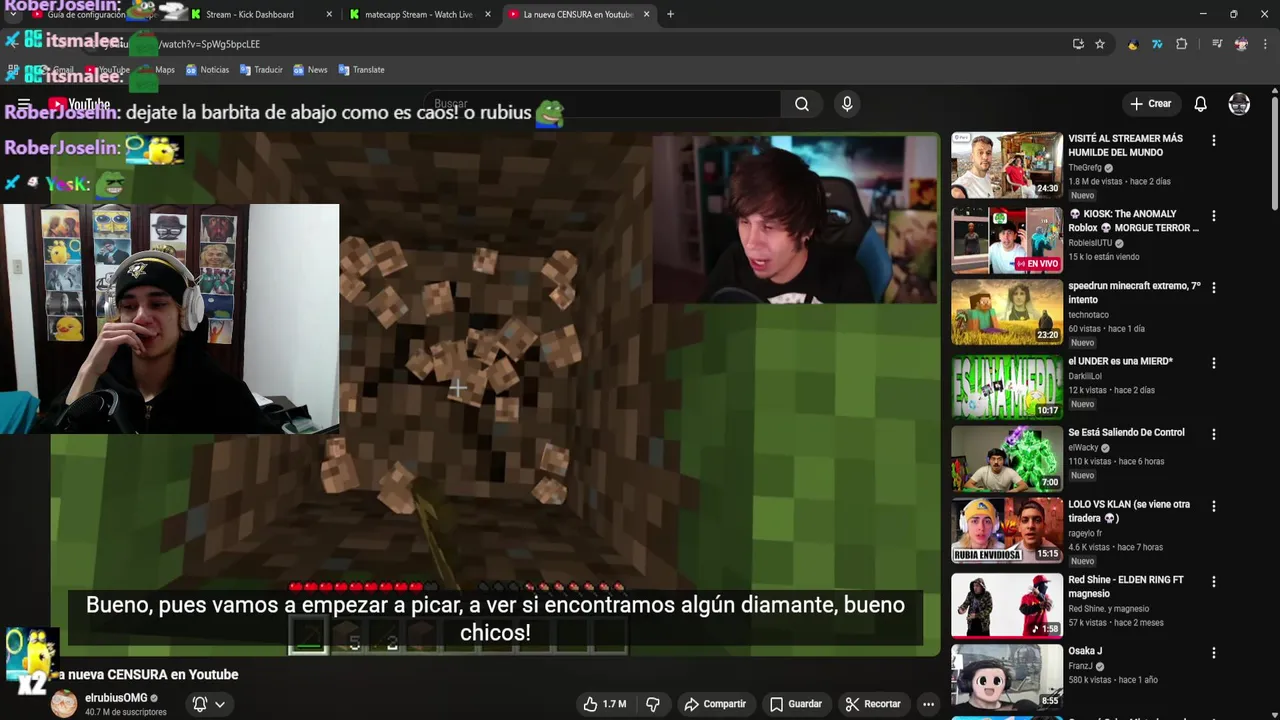Open the KIOSK live stream thumbnail
Image resolution: width=1280 pixels, height=720 pixels.
[1006, 240]
